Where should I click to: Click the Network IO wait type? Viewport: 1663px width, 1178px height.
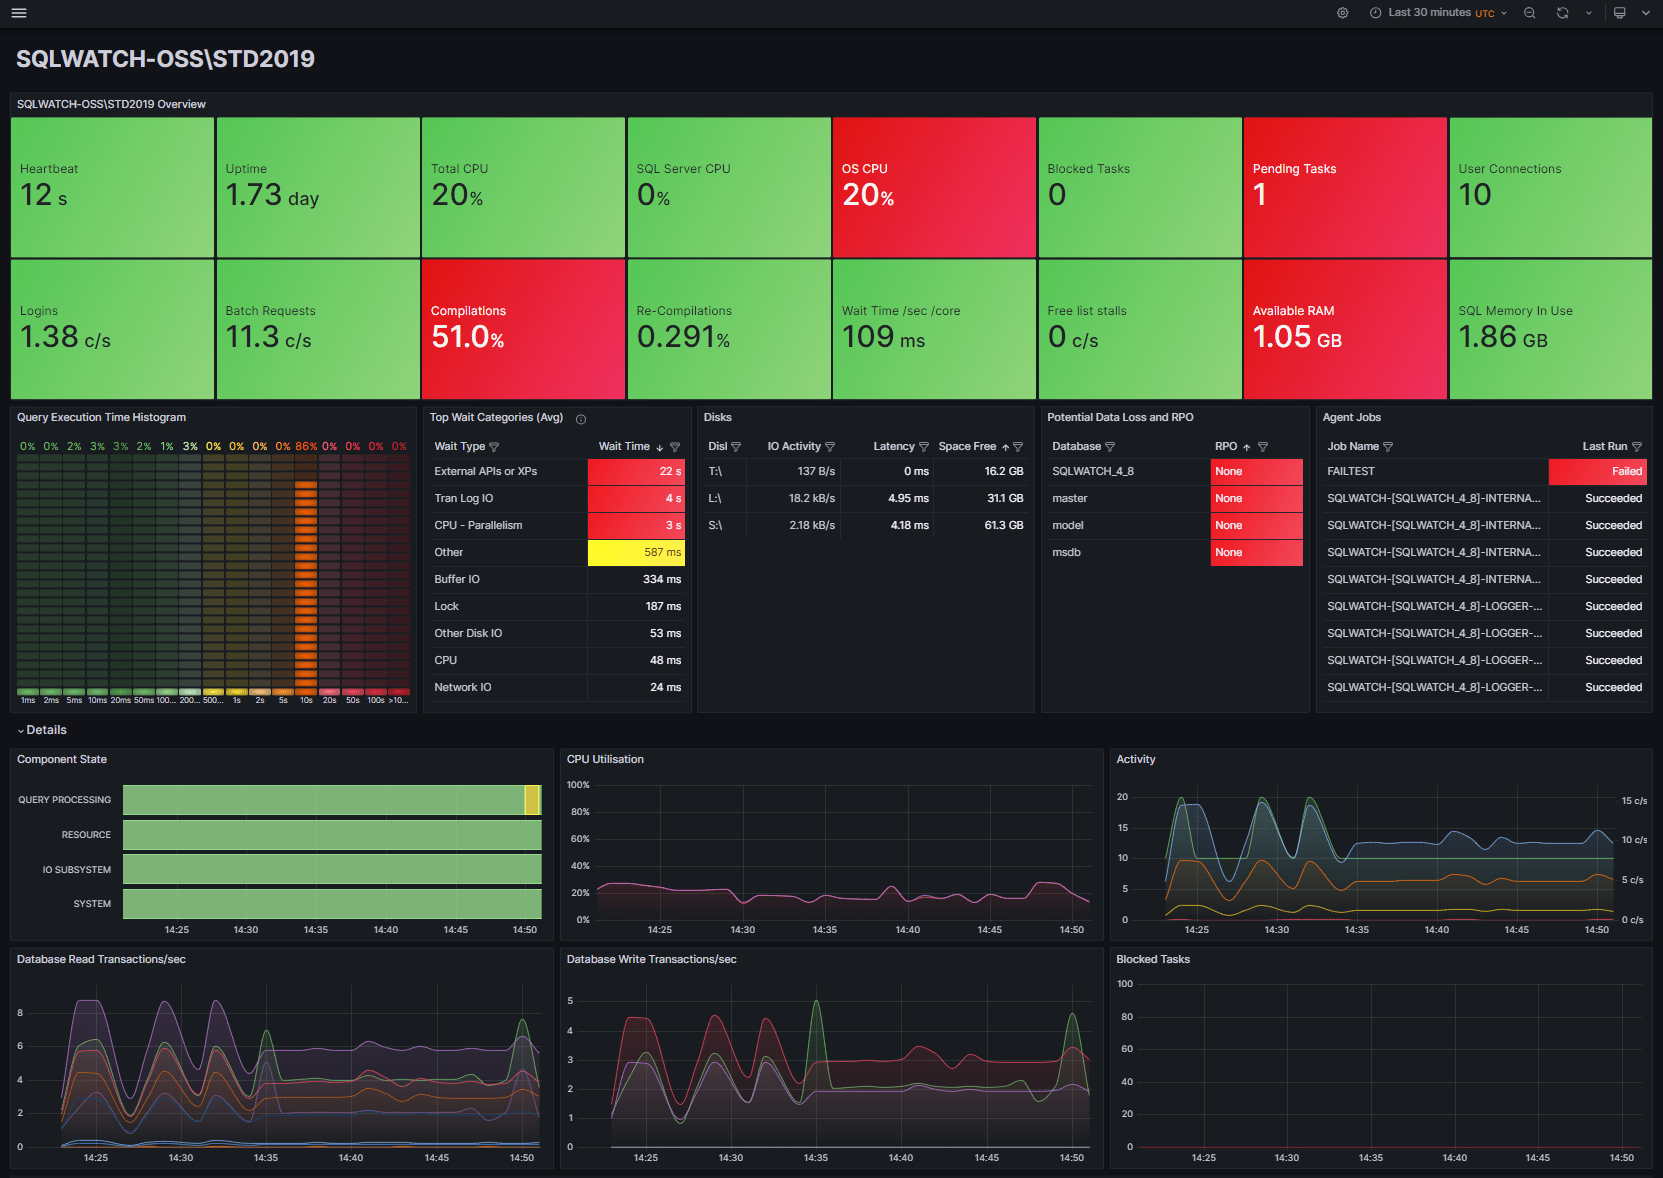click(463, 688)
